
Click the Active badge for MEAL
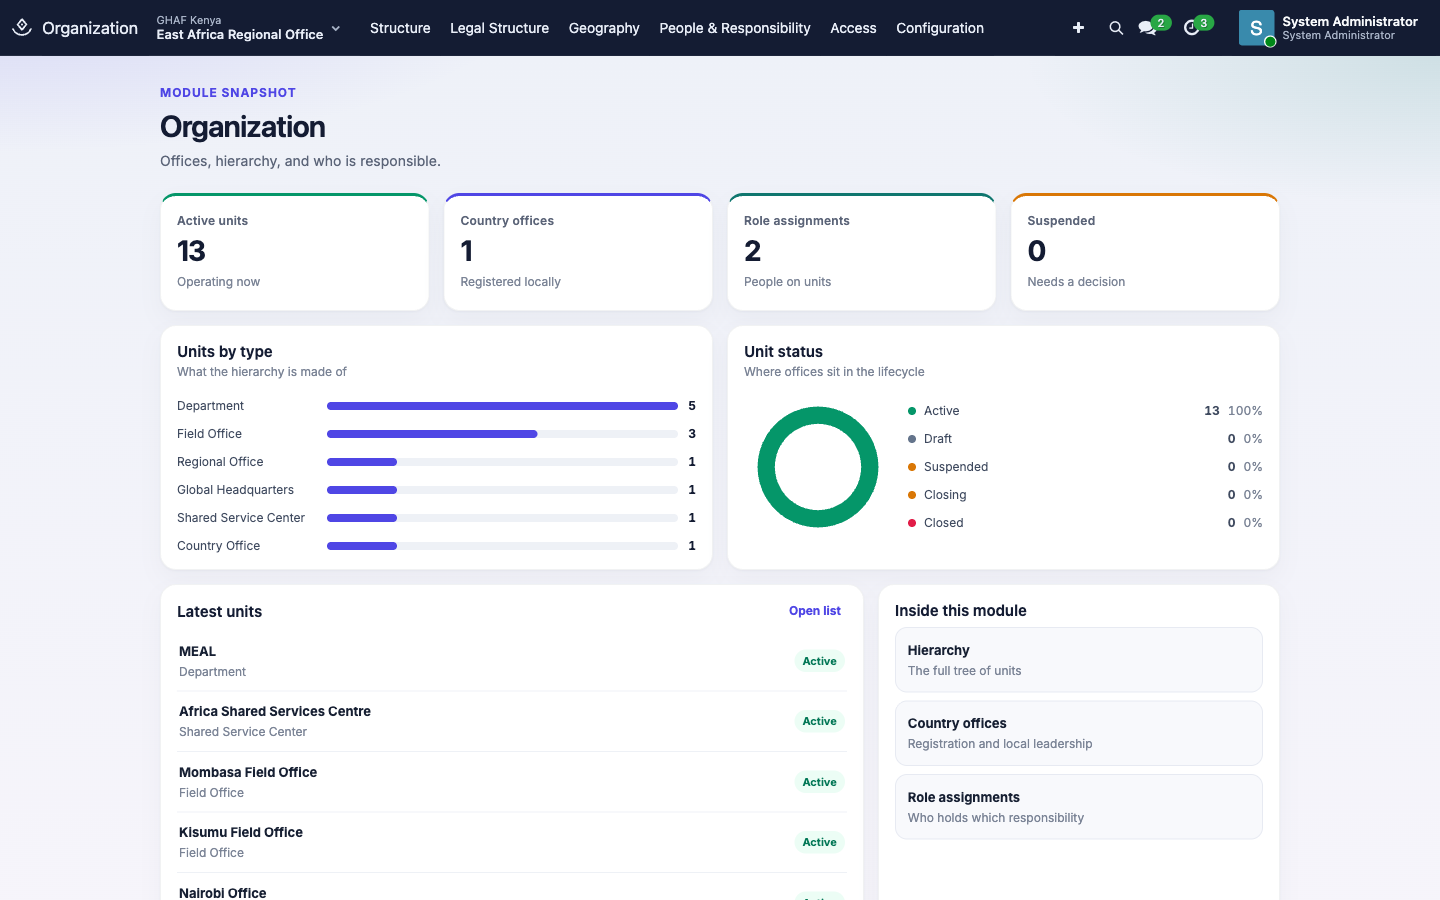[x=819, y=661]
